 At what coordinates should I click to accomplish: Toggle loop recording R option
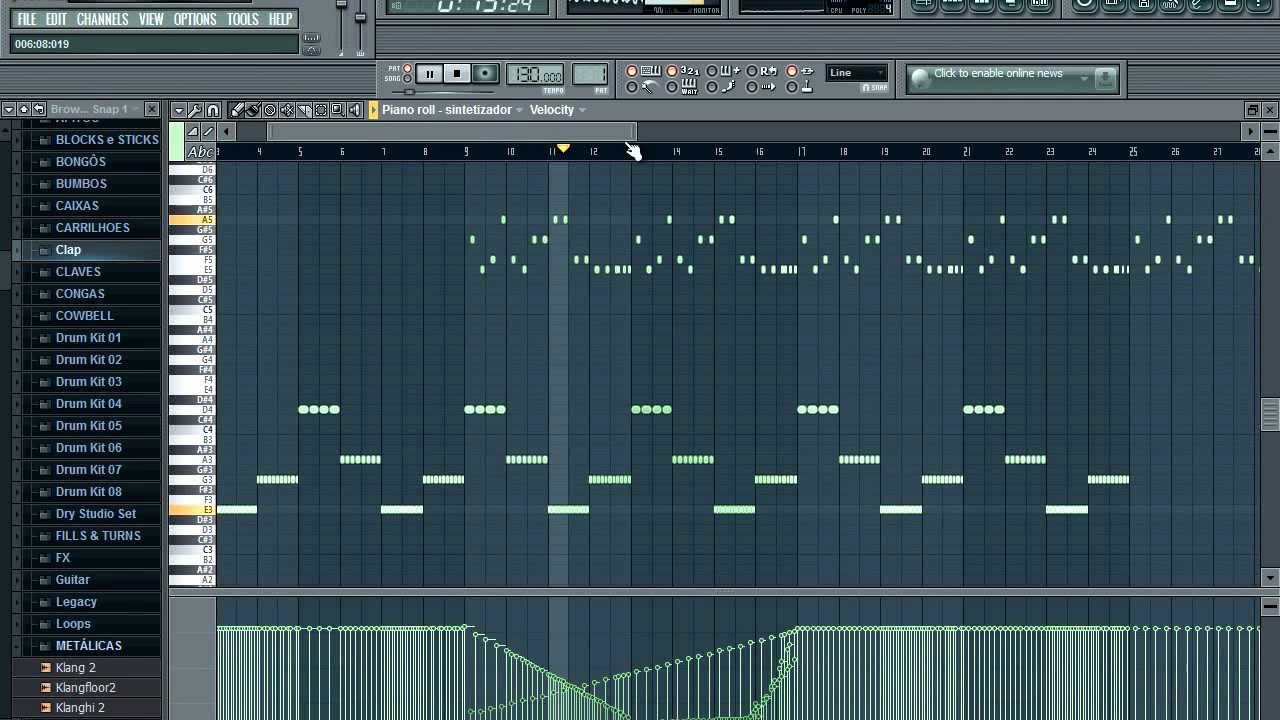(x=752, y=71)
